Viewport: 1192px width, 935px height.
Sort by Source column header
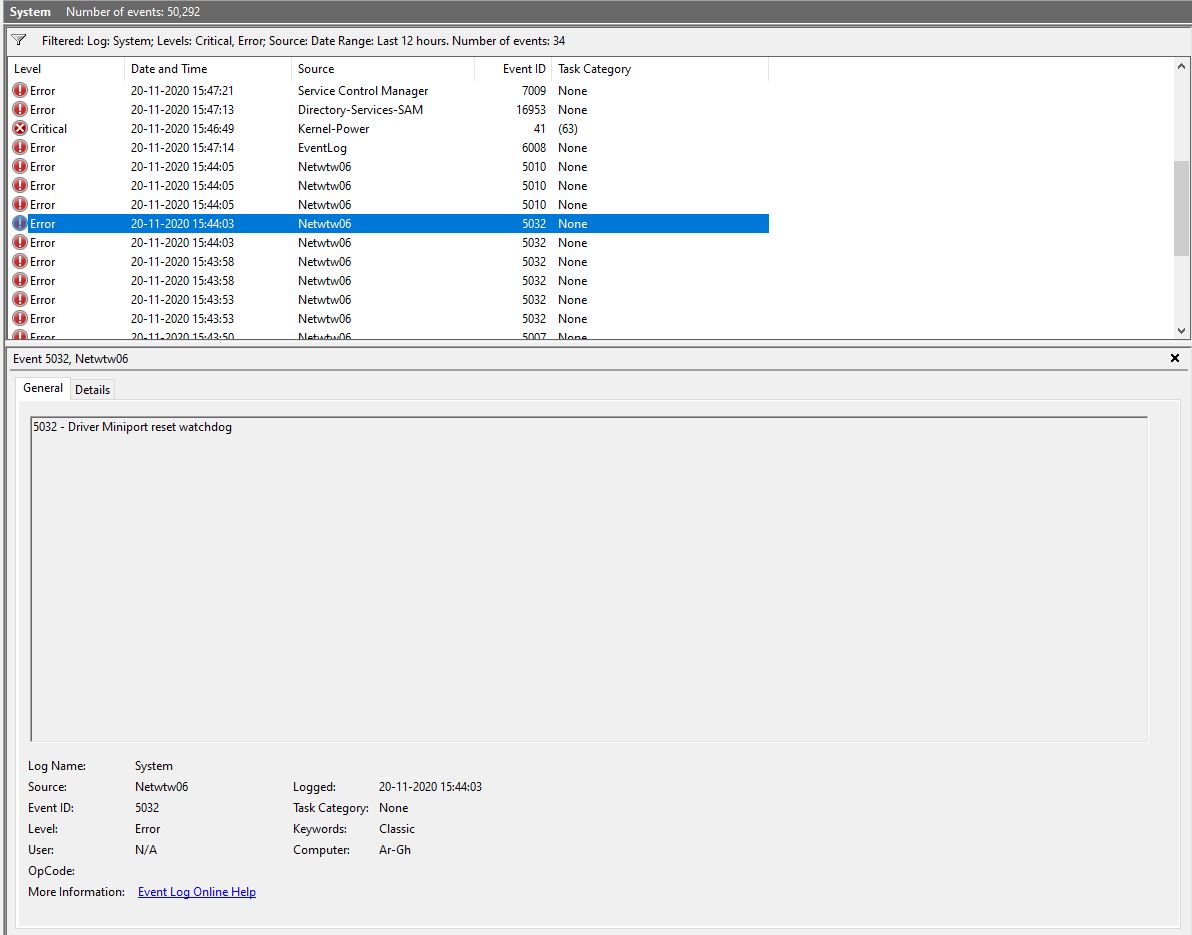pos(383,69)
